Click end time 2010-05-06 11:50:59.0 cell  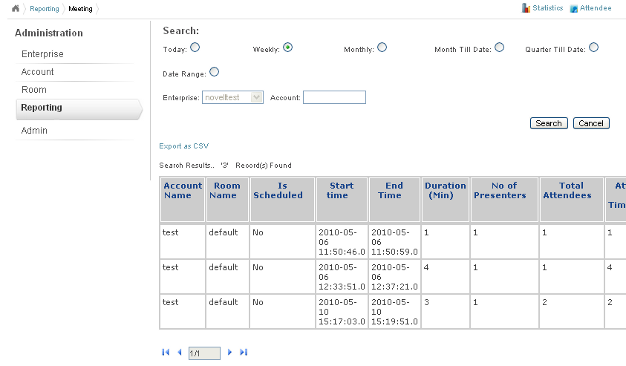394,242
